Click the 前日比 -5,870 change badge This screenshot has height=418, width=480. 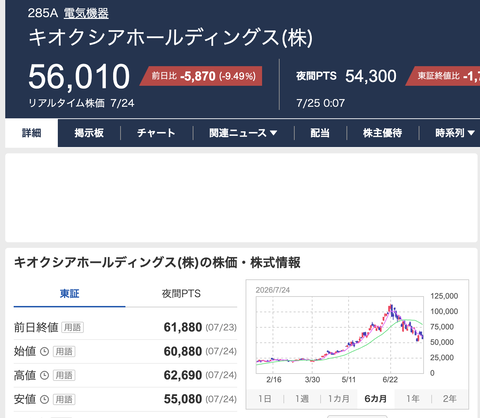point(201,76)
